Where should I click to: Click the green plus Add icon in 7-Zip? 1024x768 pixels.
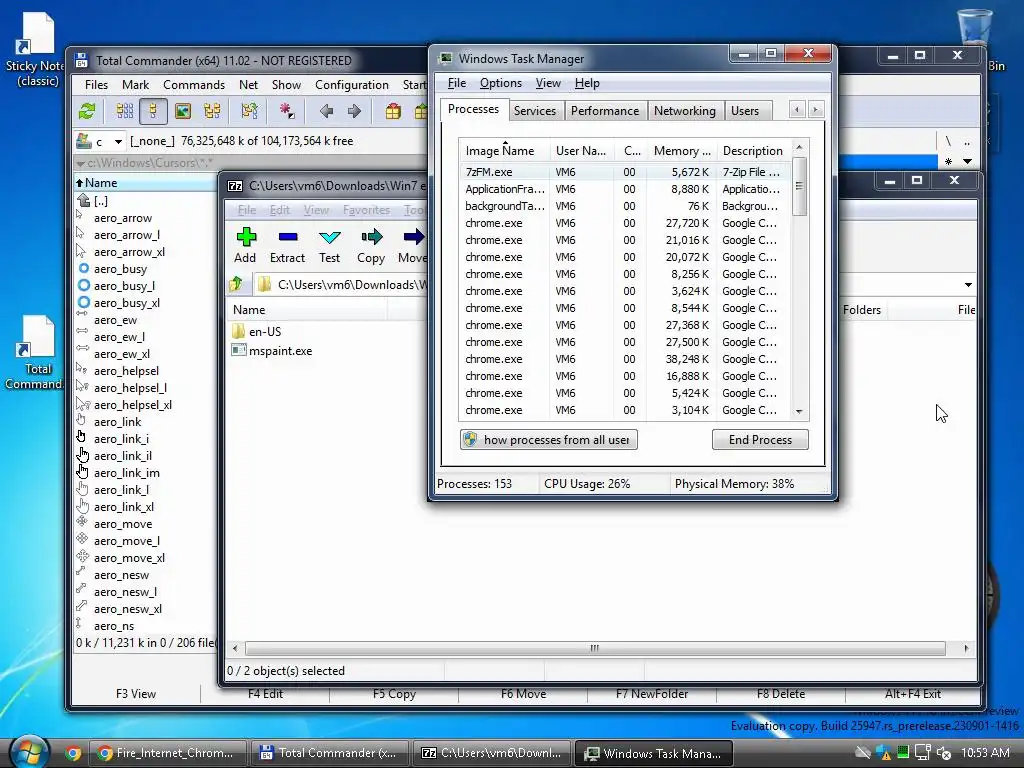(246, 237)
